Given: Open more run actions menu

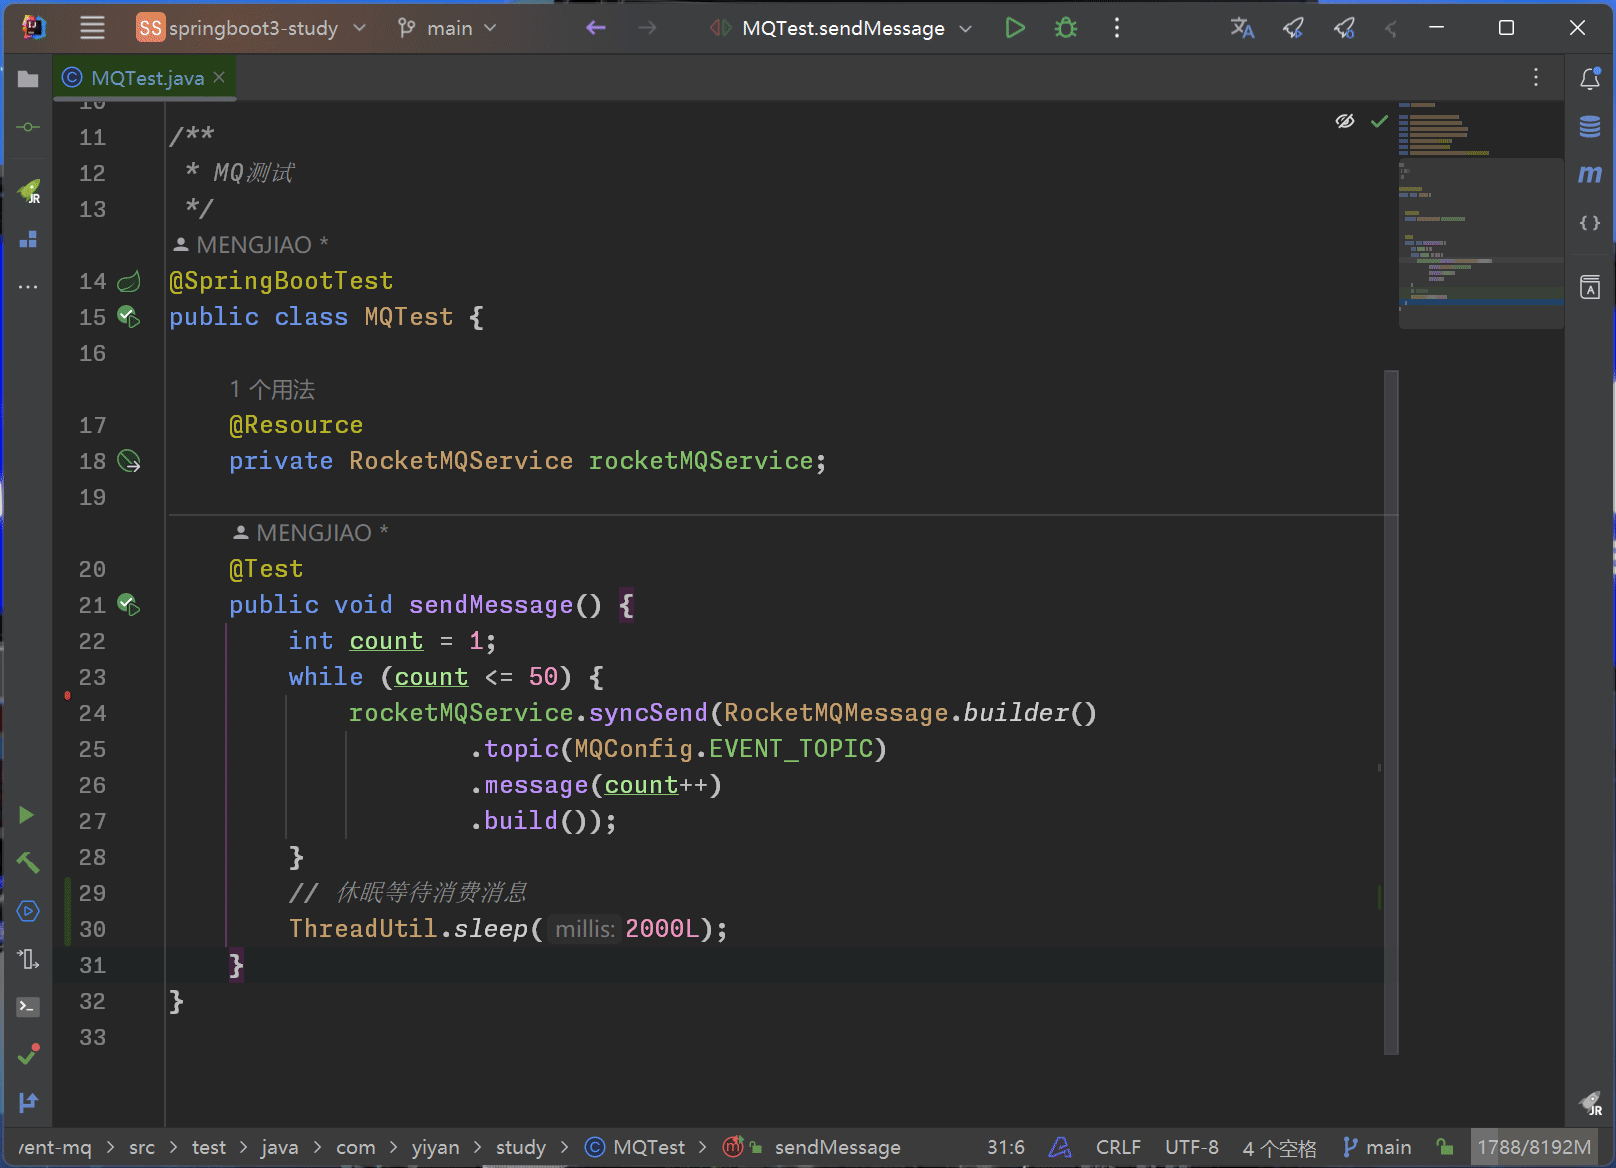Looking at the screenshot, I should 1117,28.
